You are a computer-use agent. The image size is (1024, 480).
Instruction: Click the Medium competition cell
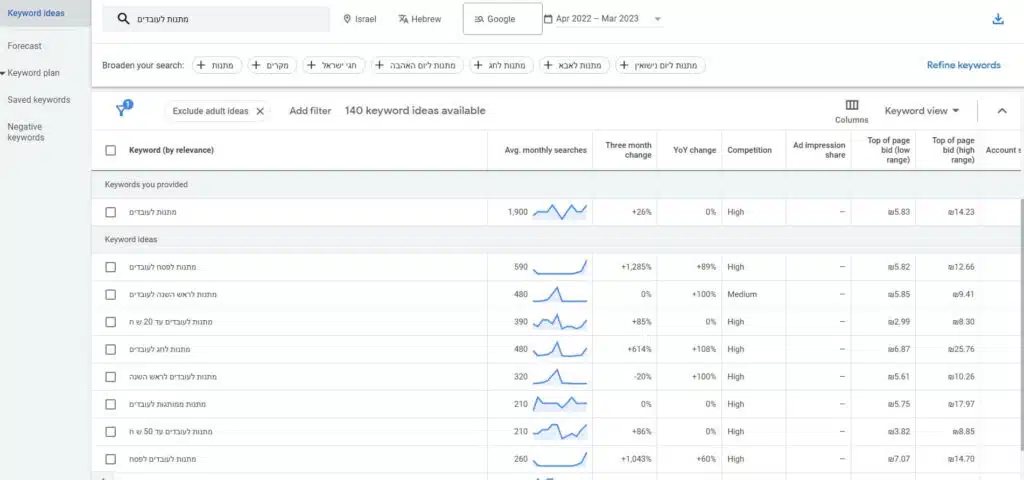742,295
